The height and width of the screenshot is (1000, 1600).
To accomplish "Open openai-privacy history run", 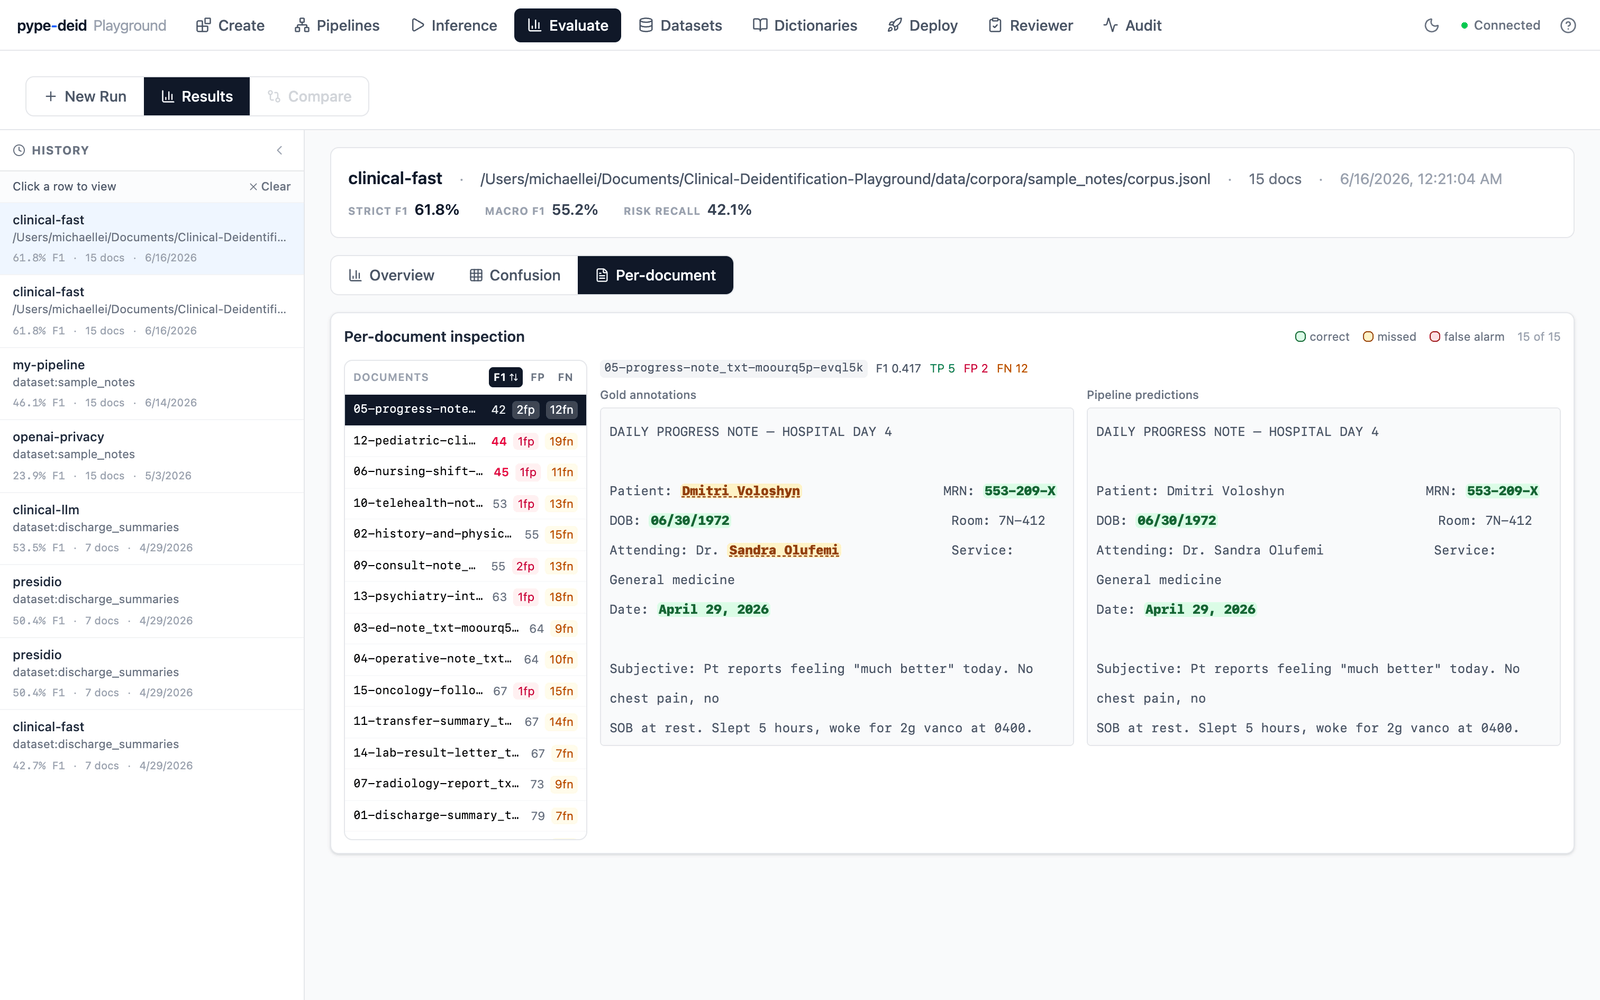I will tap(152, 456).
